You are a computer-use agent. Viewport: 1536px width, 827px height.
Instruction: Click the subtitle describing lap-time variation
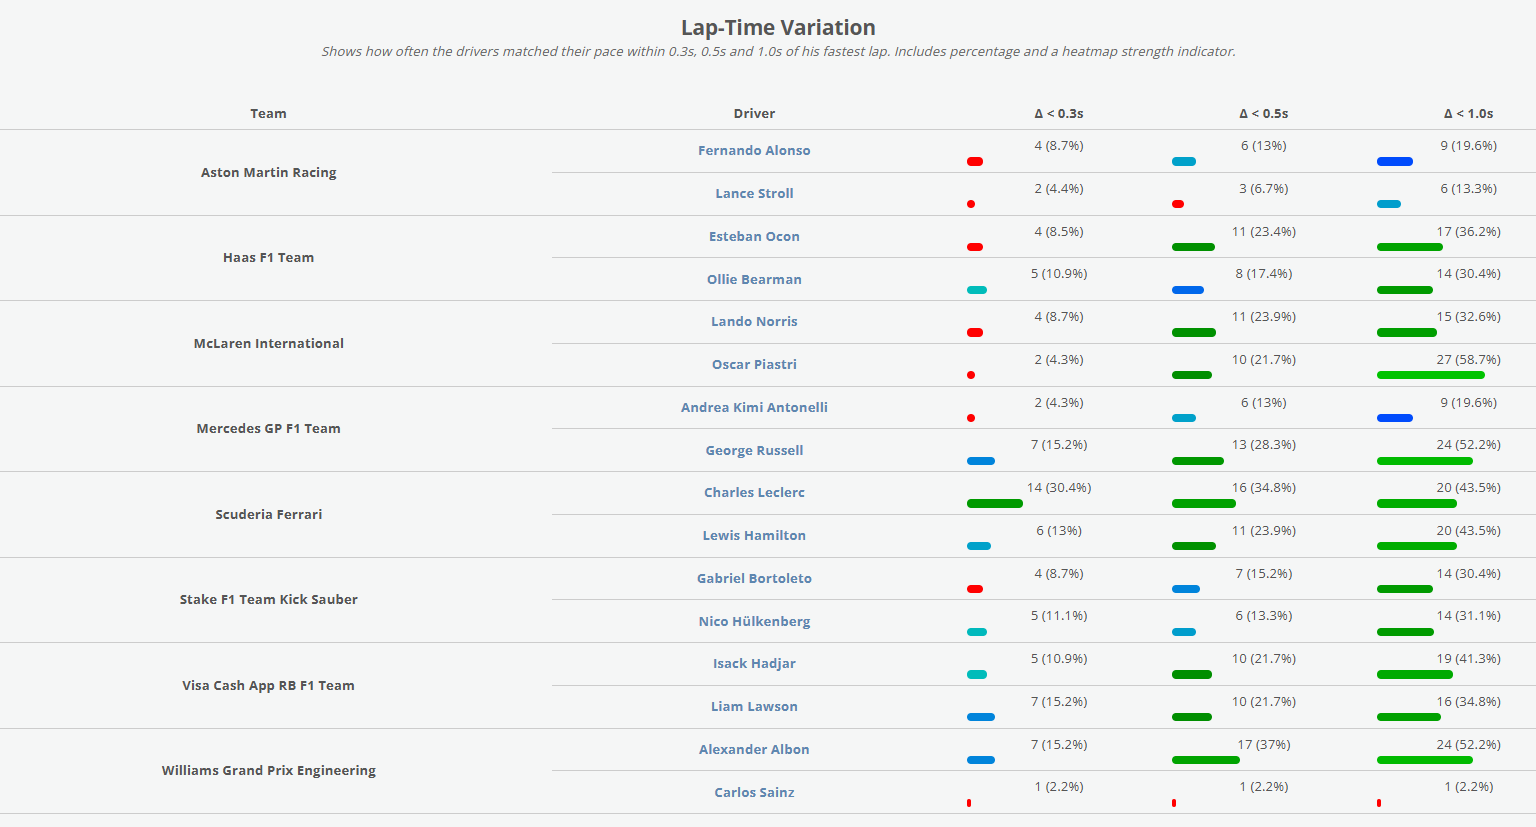tap(778, 51)
